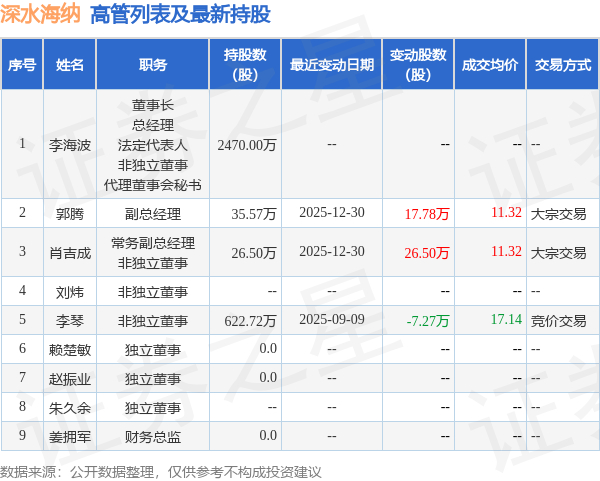Image resolution: width=600 pixels, height=481 pixels.
Task: Click the name 肖吉成
Action: pos(70,253)
